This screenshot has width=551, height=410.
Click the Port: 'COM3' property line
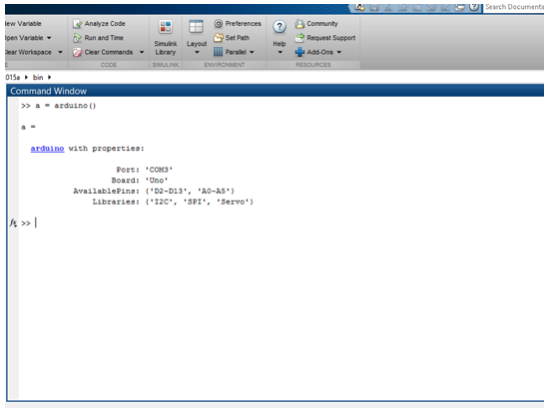pos(144,170)
